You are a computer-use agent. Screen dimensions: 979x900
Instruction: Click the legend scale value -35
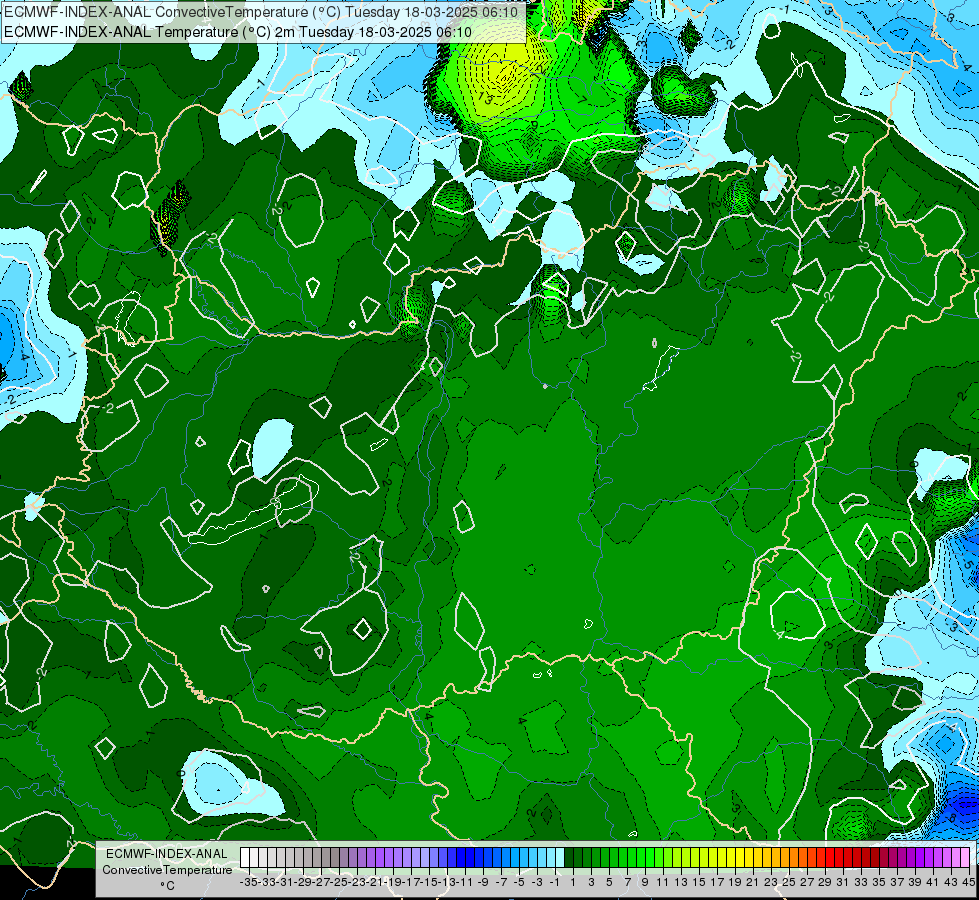249,882
